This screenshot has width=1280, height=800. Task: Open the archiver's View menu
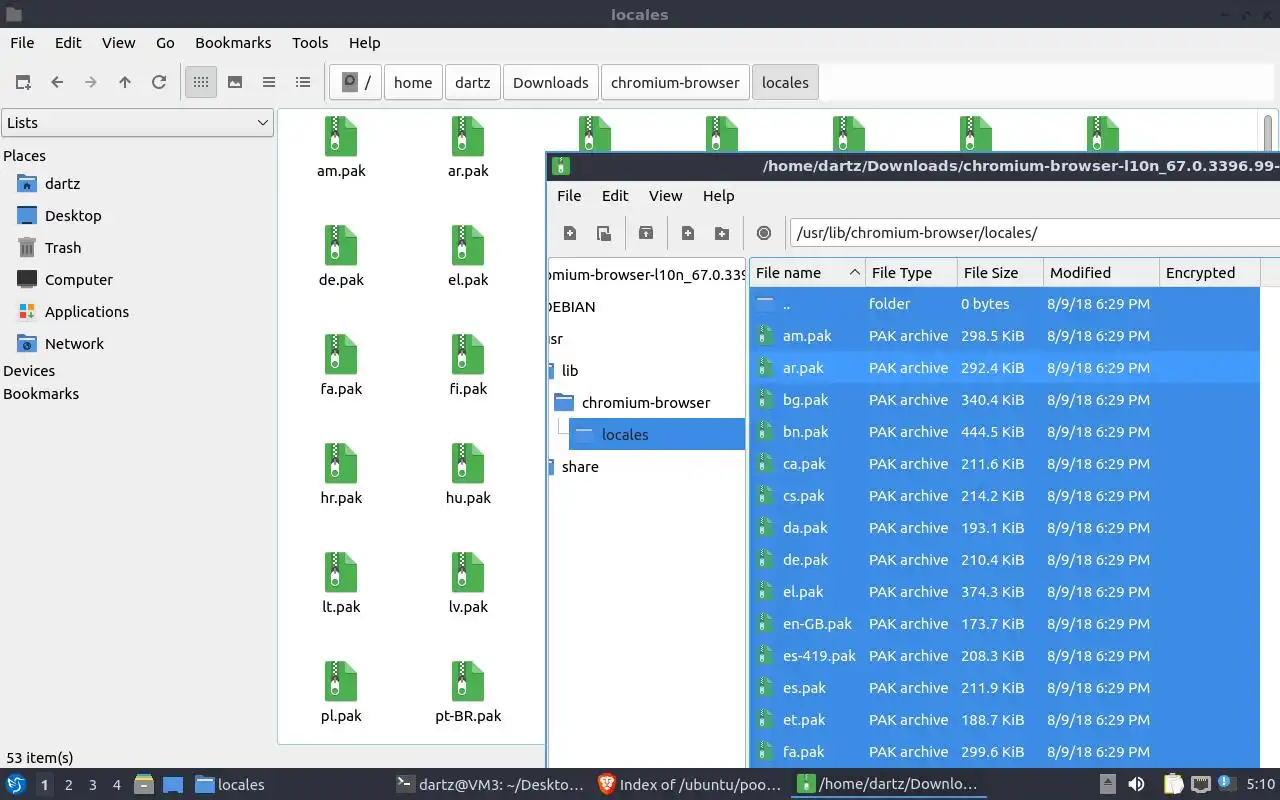(x=665, y=196)
